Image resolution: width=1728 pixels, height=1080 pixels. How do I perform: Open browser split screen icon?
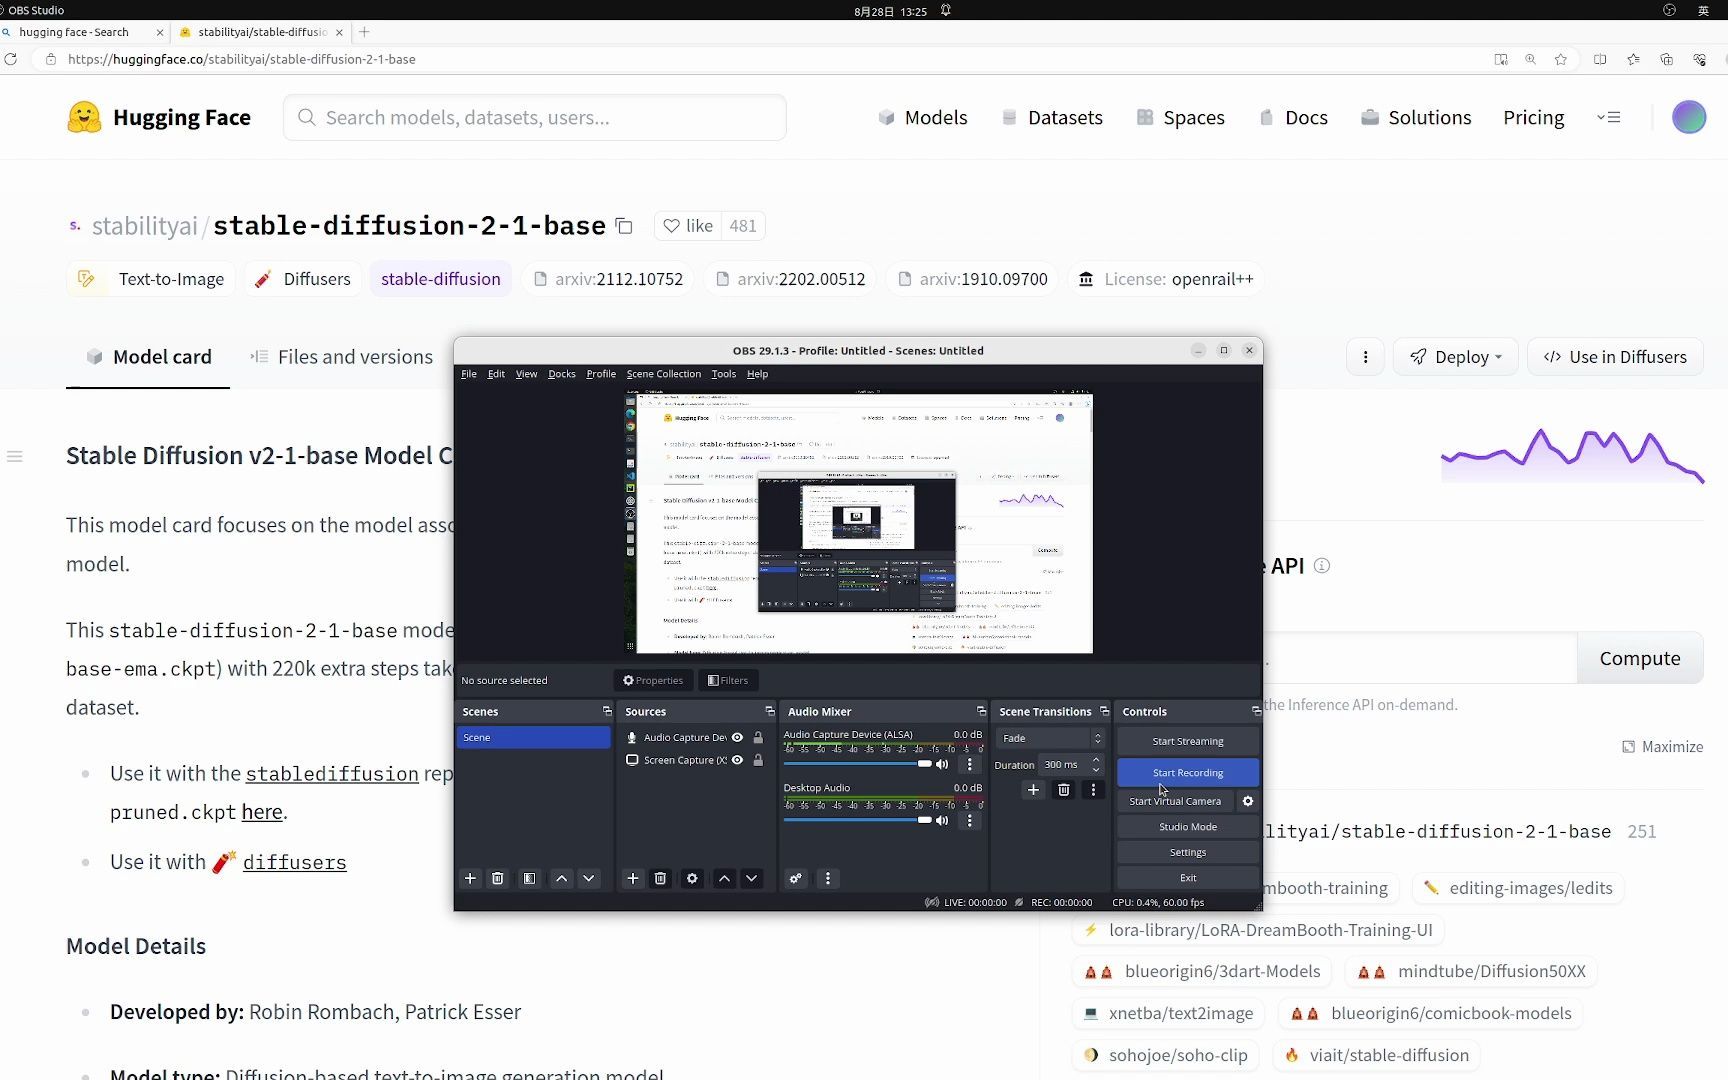[x=1600, y=60]
